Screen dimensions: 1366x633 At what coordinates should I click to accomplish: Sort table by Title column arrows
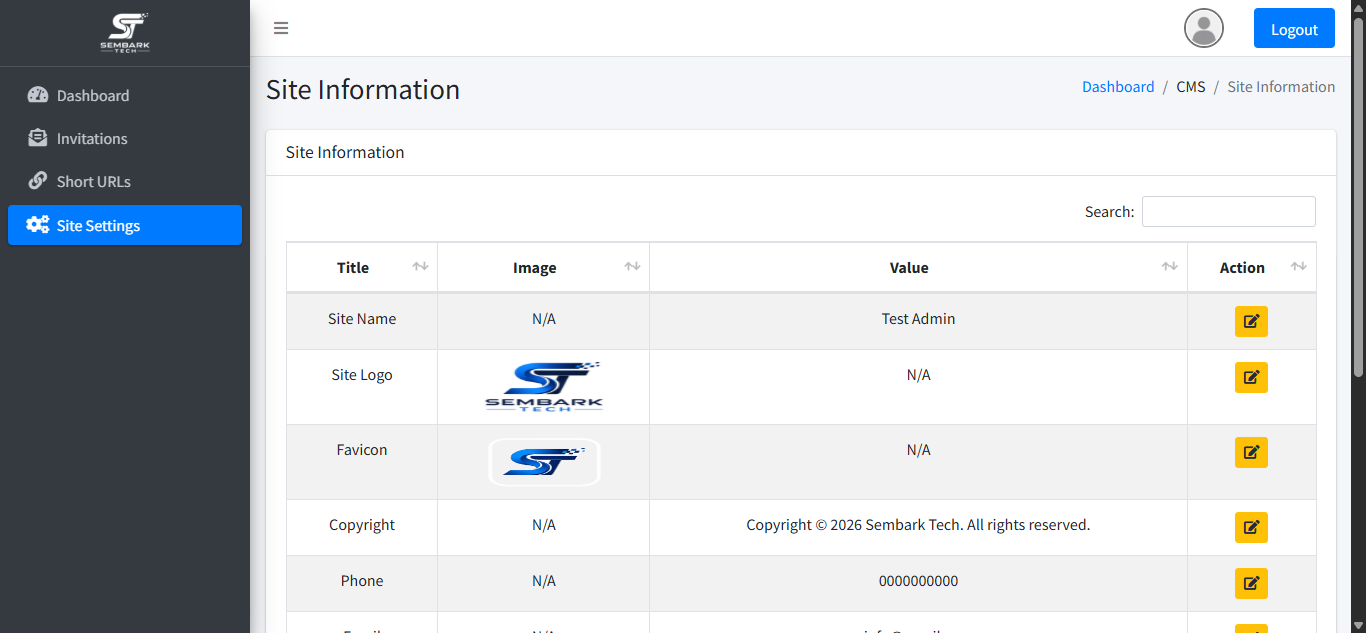pyautogui.click(x=420, y=266)
